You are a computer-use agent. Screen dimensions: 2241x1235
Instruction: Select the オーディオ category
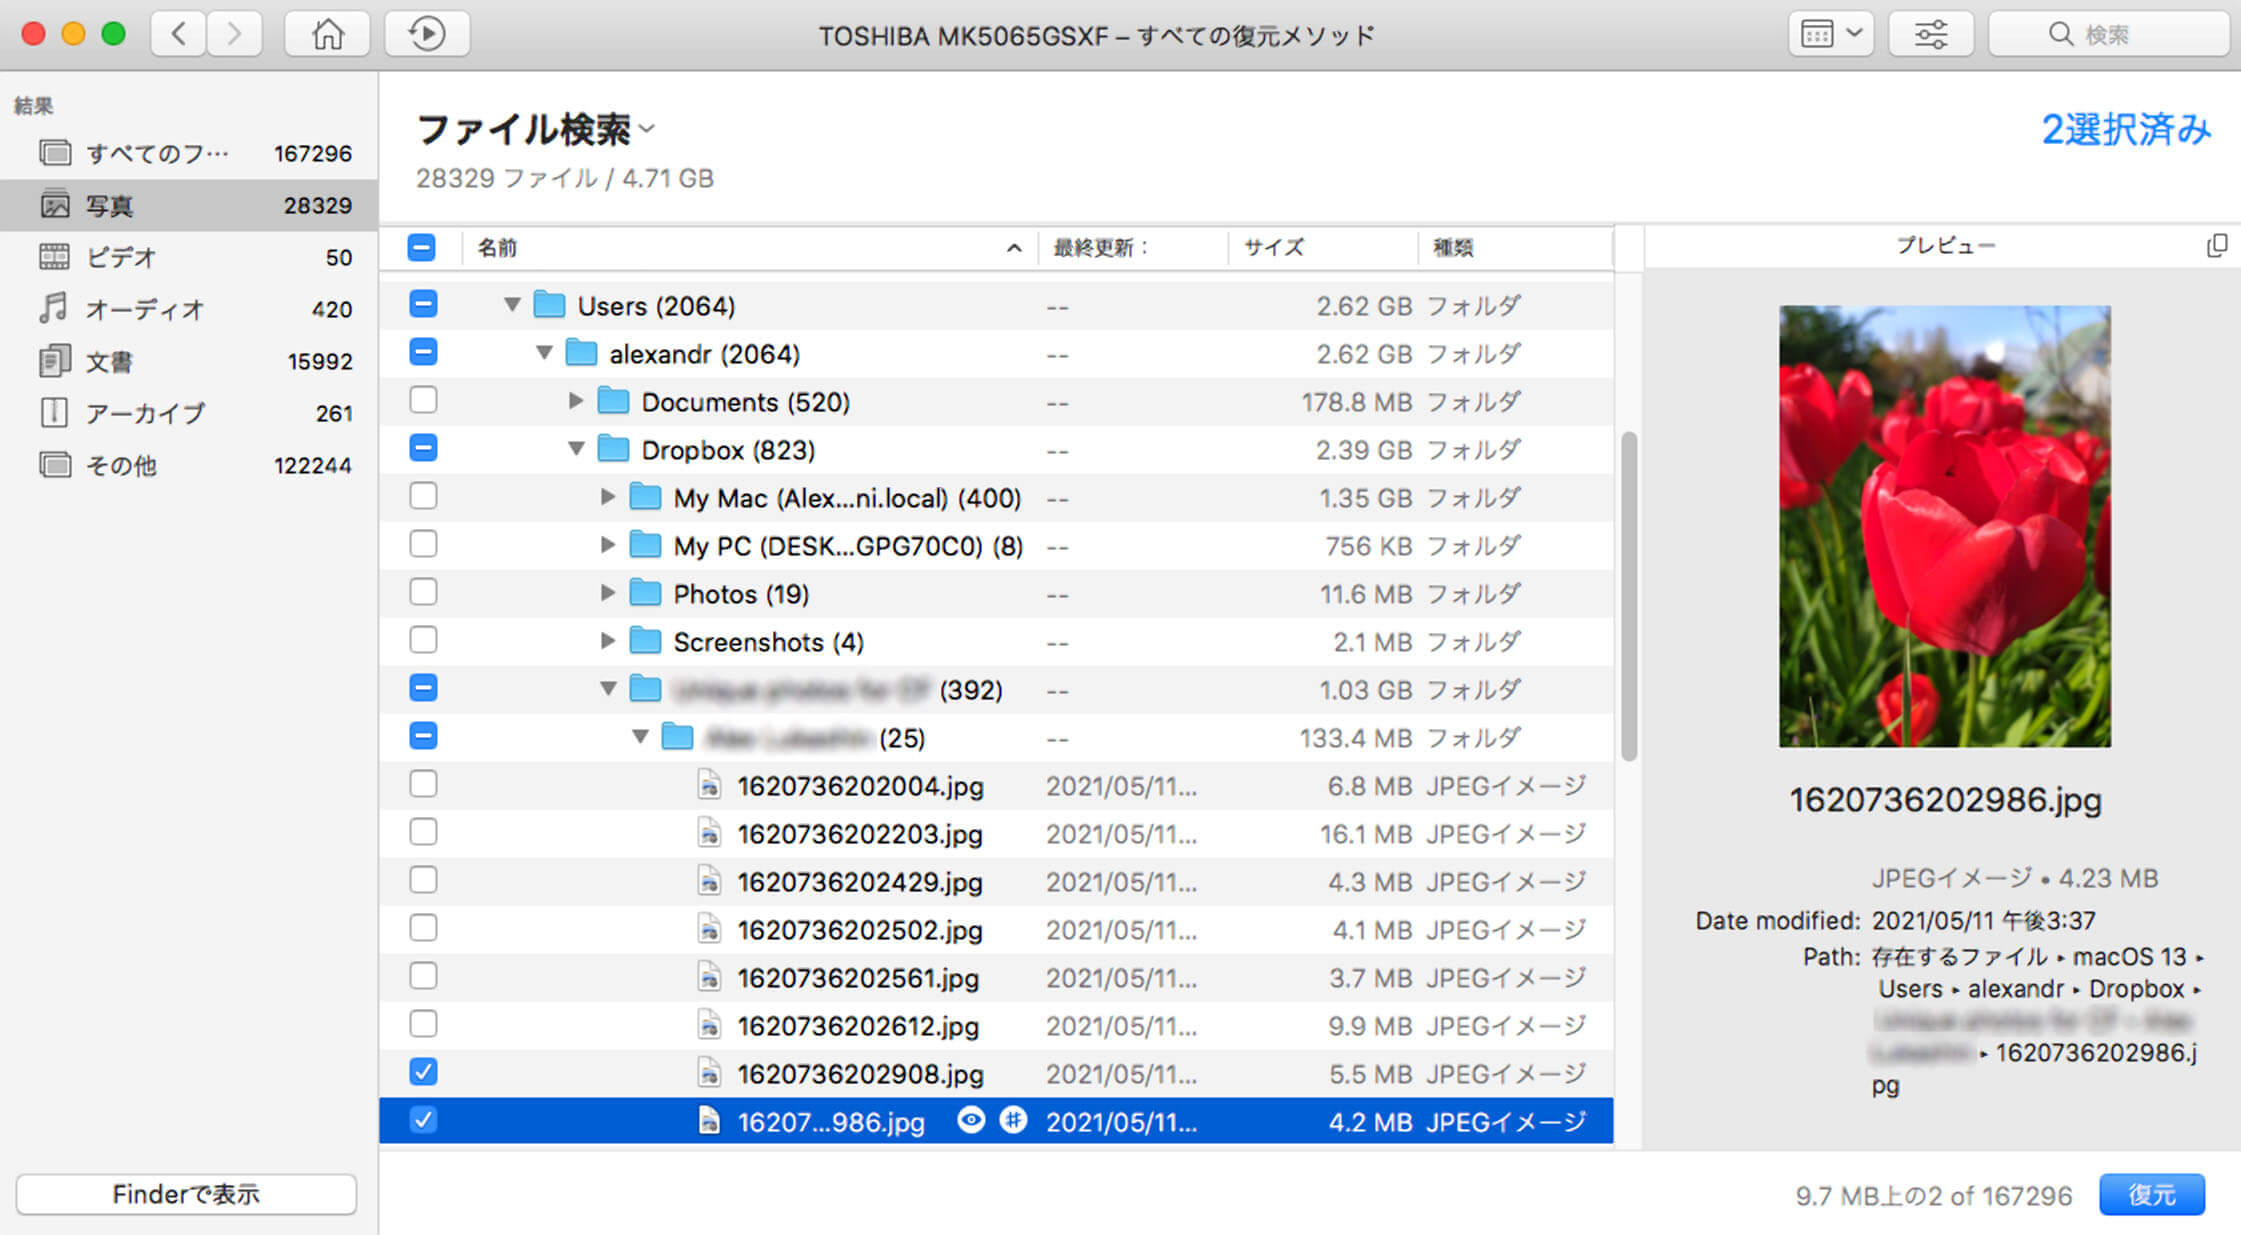140,309
